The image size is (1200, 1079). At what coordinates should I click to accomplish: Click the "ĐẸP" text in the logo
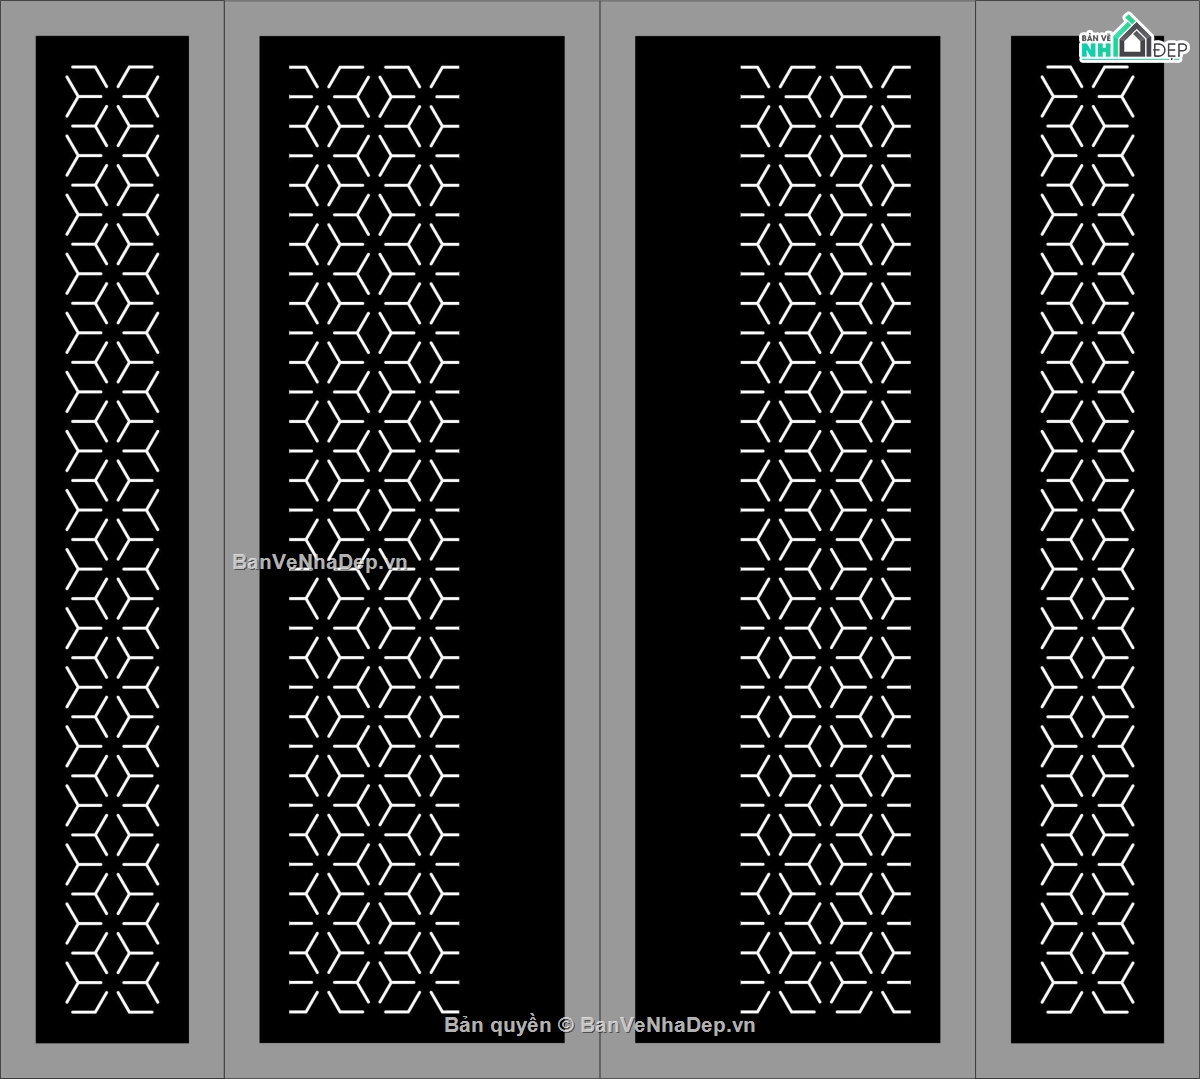(1168, 50)
